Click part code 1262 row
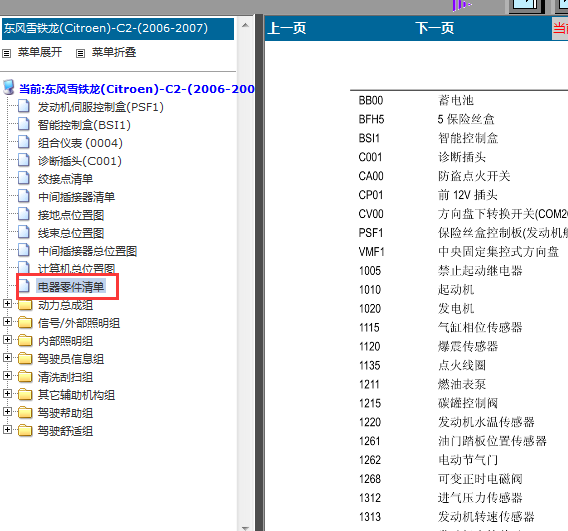The width and height of the screenshot is (568, 531). coord(370,460)
